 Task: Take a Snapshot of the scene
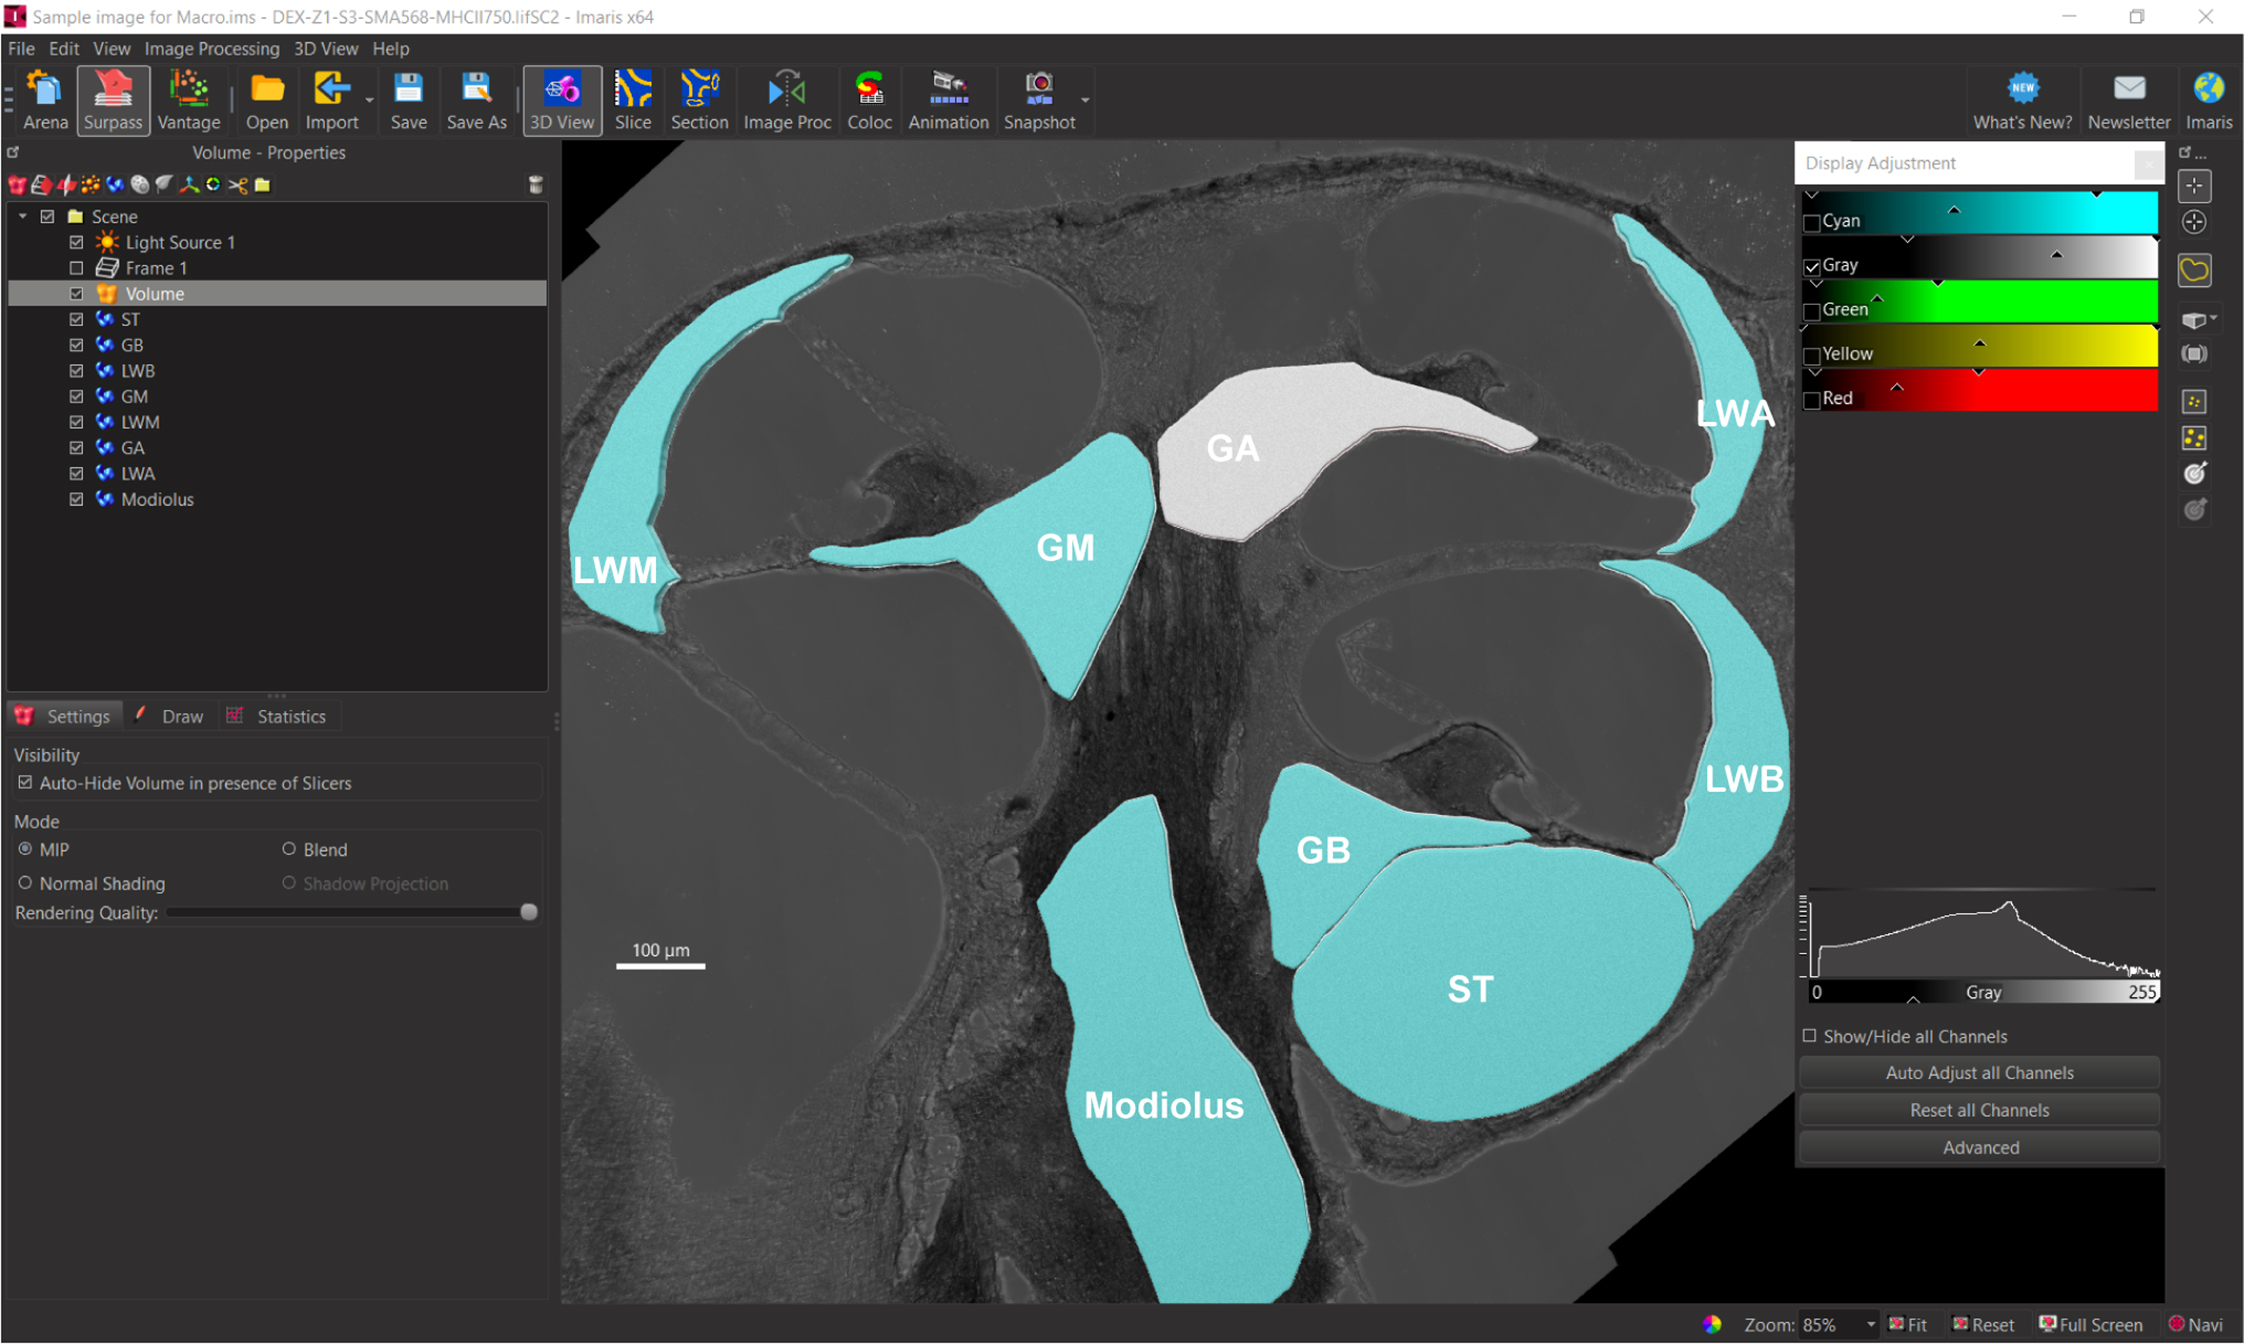pyautogui.click(x=1038, y=100)
